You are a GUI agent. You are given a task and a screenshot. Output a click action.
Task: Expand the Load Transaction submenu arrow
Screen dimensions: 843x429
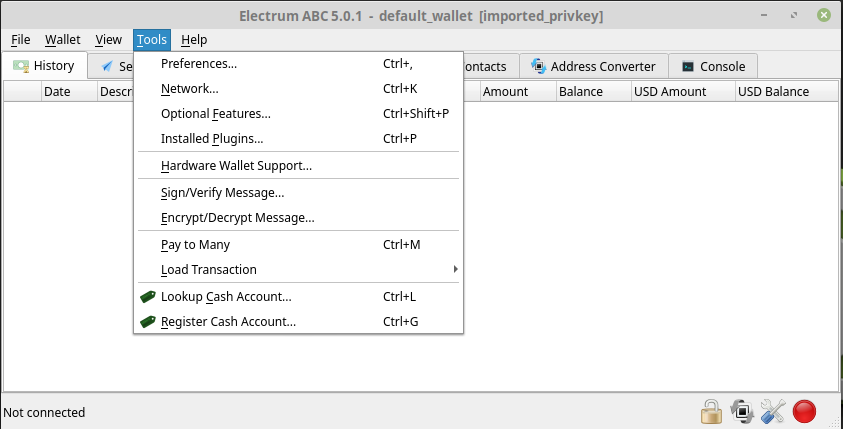[x=455, y=269]
